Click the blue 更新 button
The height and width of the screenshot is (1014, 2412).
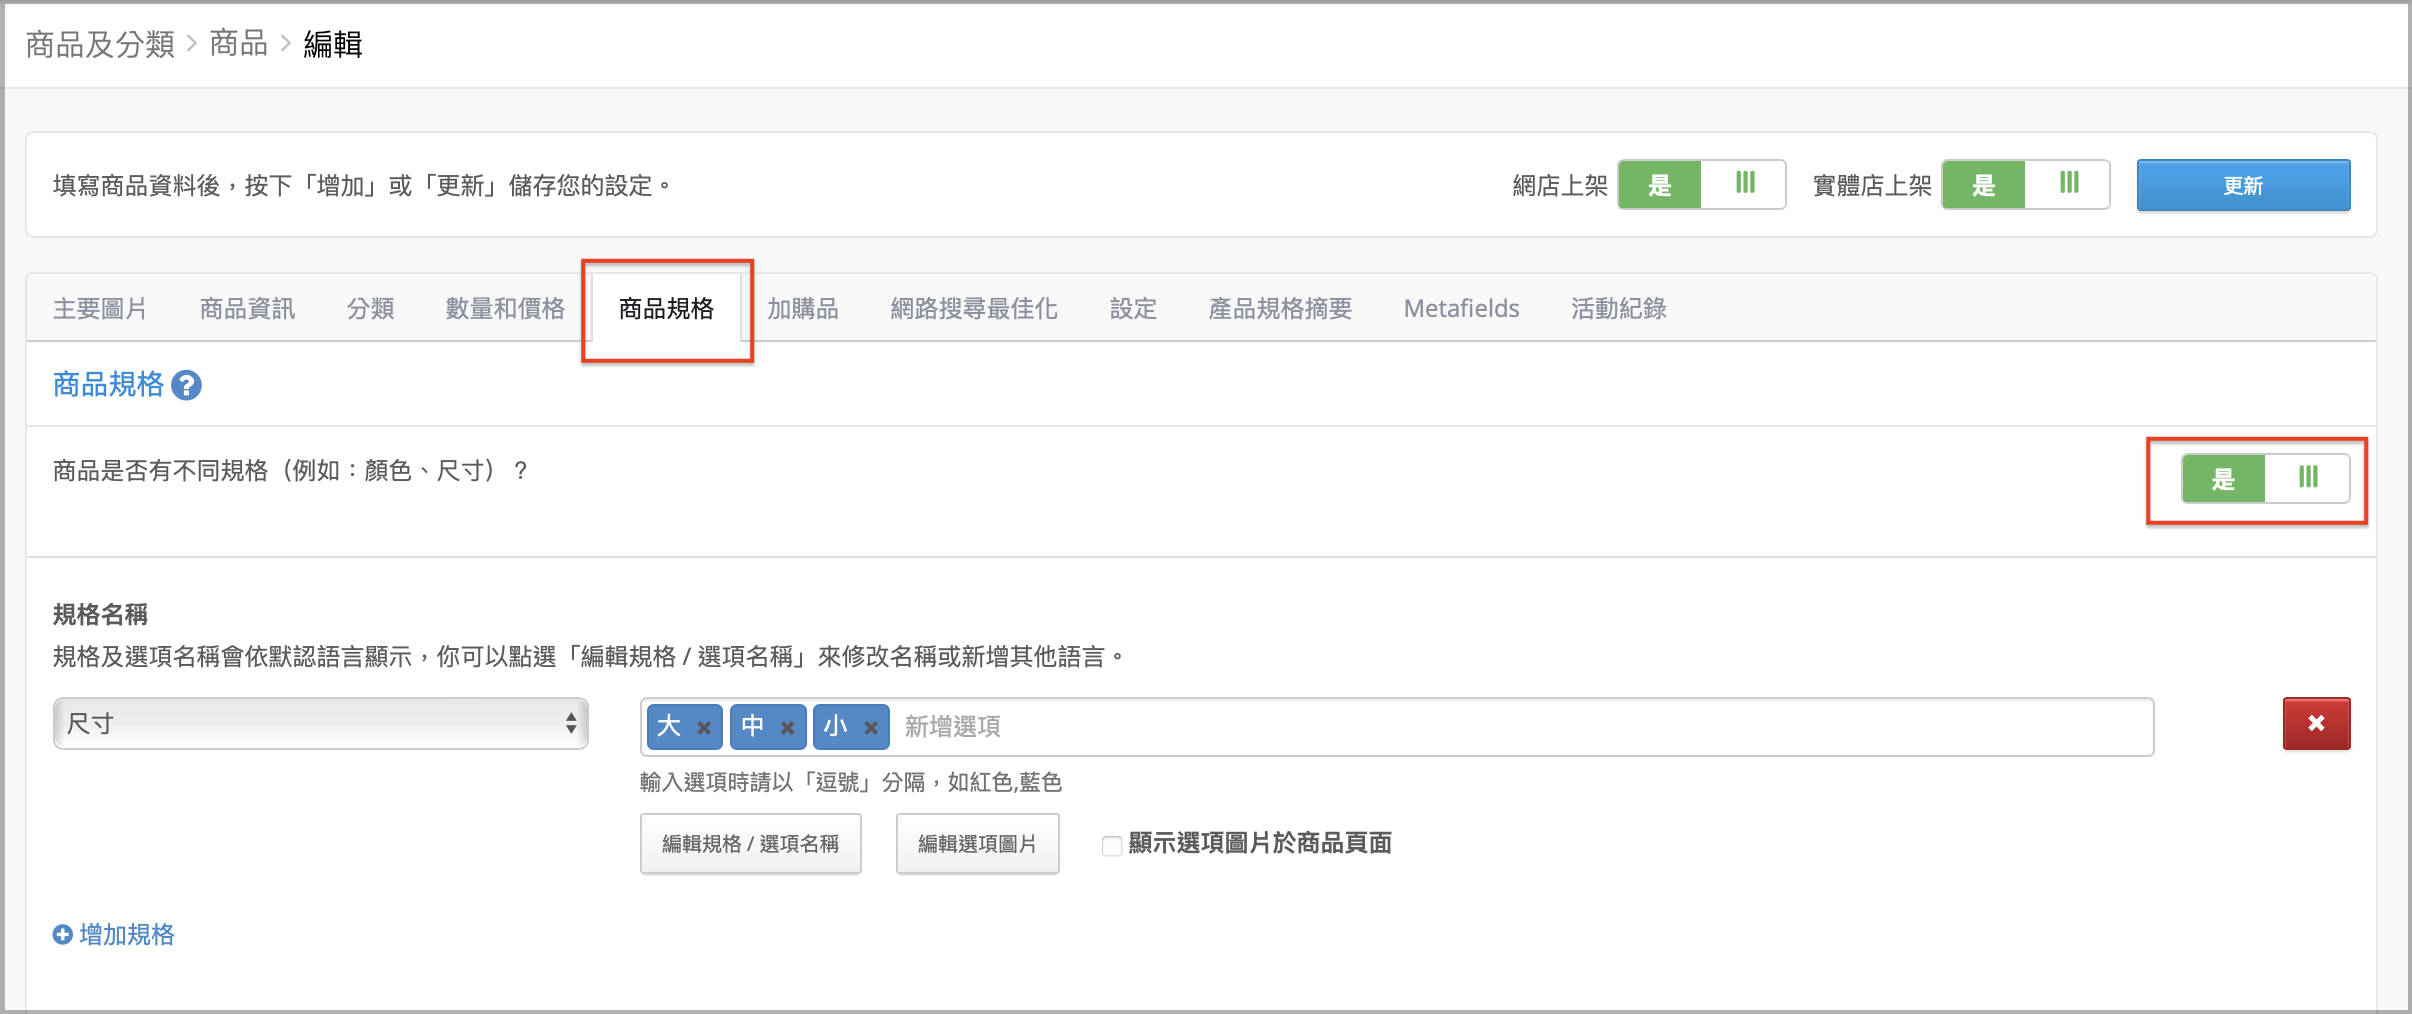[x=2243, y=185]
